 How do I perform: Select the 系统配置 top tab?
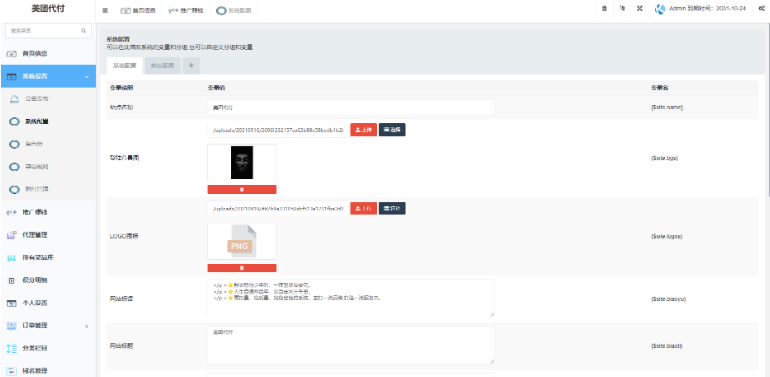[x=234, y=10]
